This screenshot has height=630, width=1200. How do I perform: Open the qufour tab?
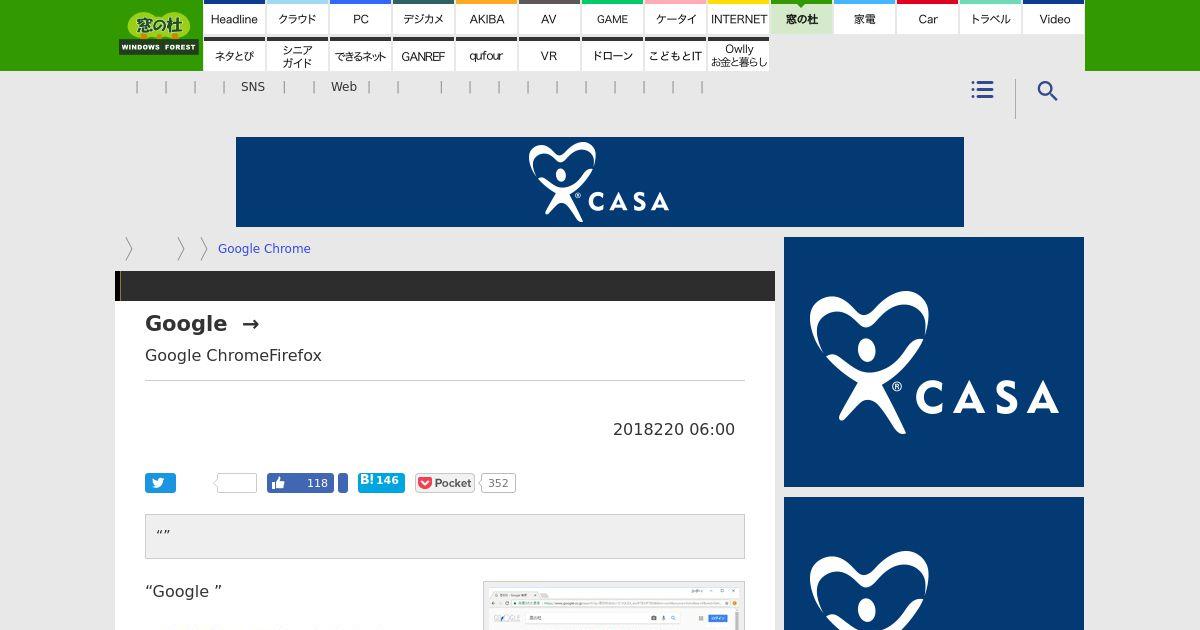click(x=486, y=55)
